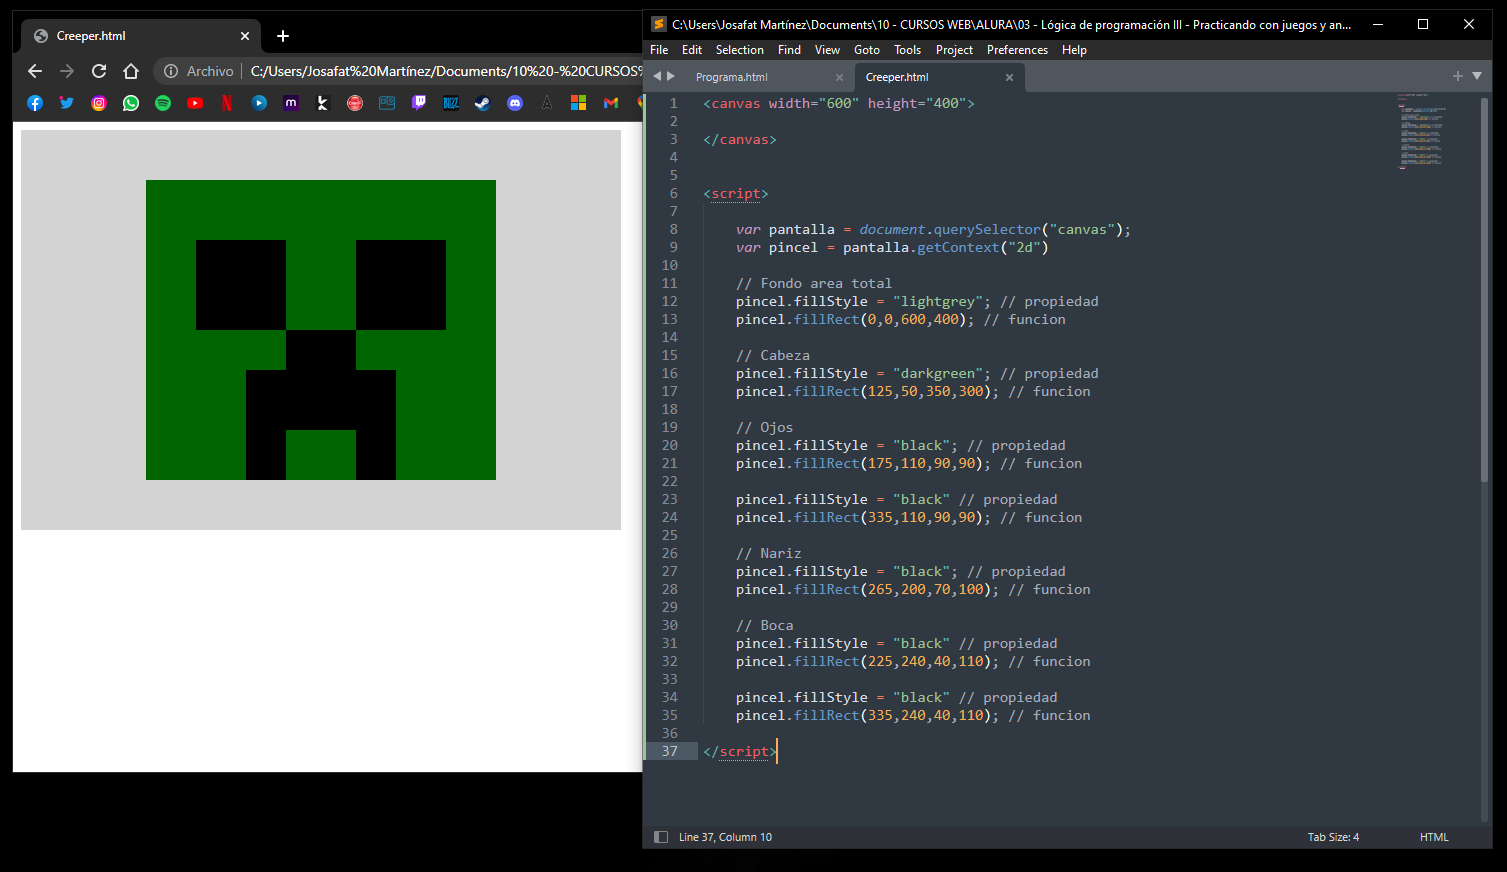Open the Twitch bookmark

point(419,103)
